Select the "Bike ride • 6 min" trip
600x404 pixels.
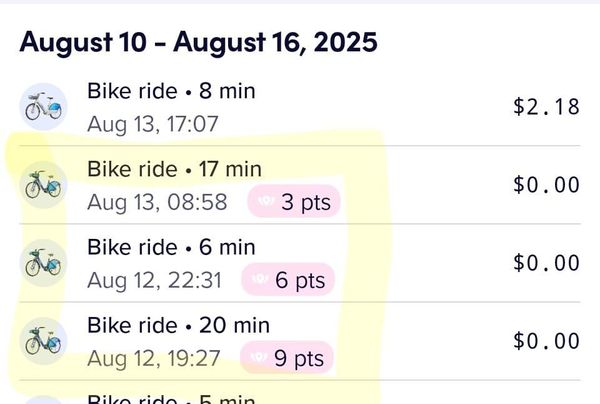pyautogui.click(x=171, y=247)
